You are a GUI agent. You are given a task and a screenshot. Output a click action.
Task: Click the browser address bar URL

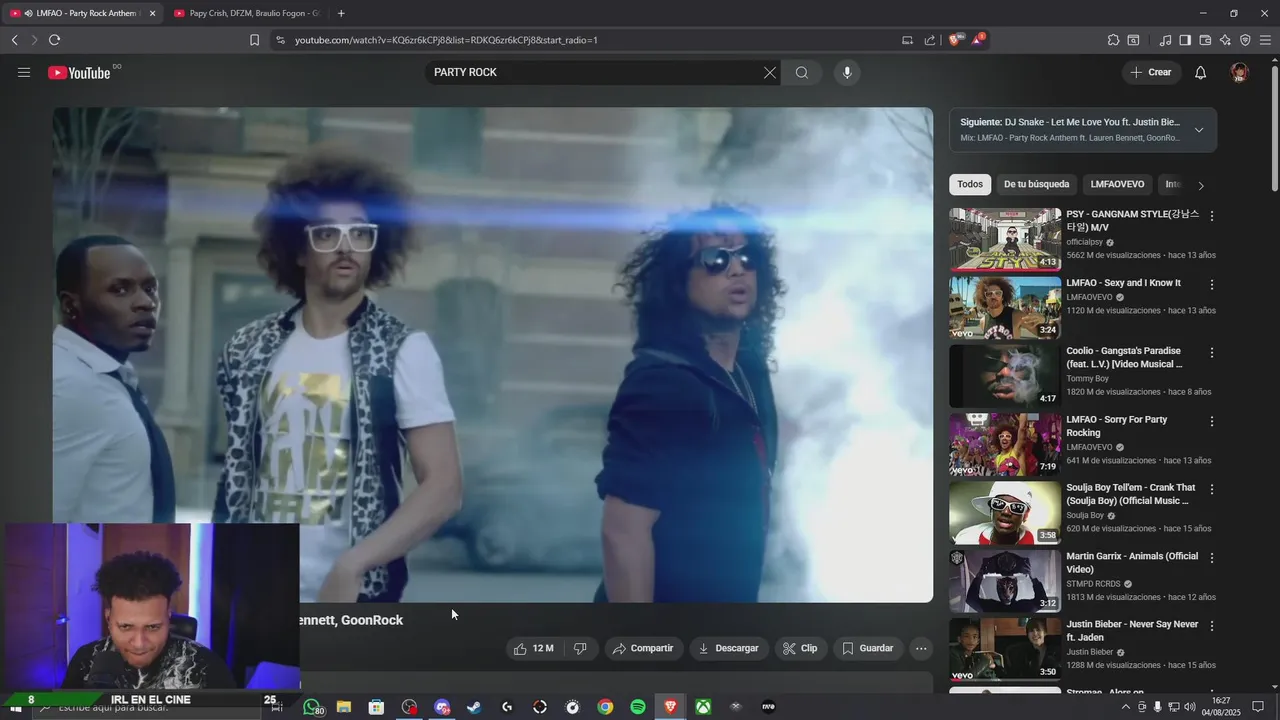(446, 40)
